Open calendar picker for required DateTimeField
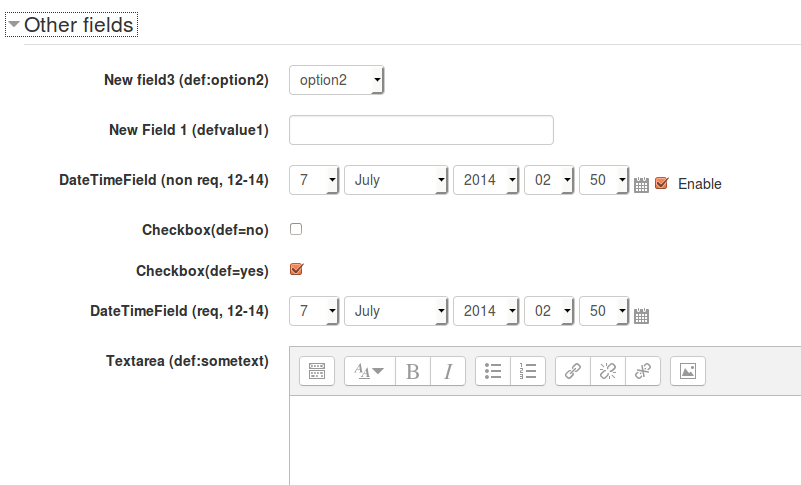 point(641,315)
